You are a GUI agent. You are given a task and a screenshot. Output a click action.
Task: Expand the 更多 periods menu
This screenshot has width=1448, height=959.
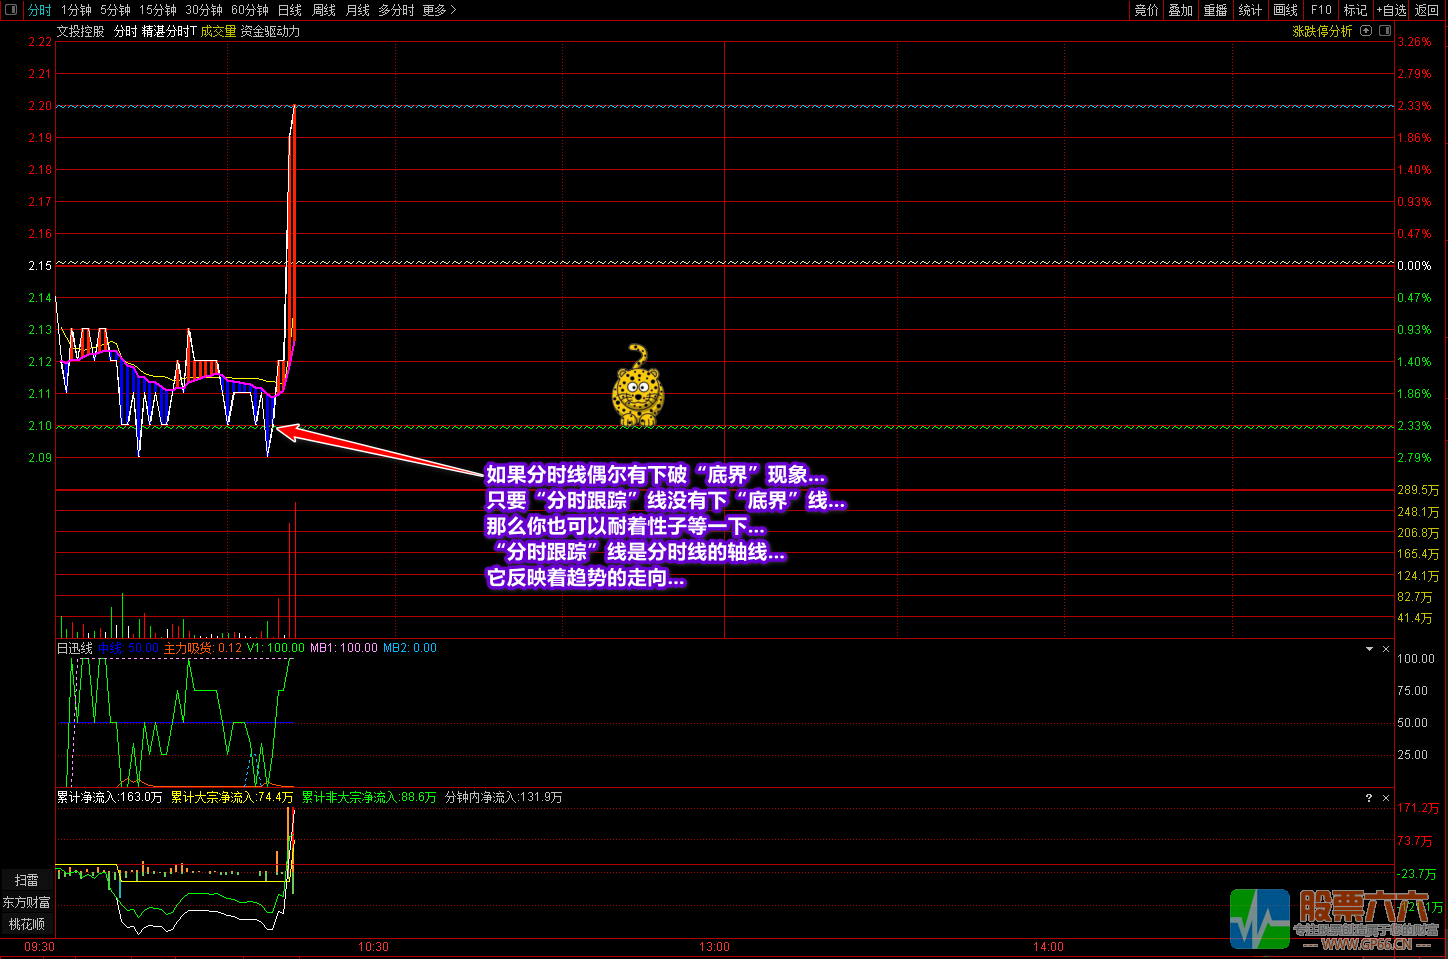(439, 10)
